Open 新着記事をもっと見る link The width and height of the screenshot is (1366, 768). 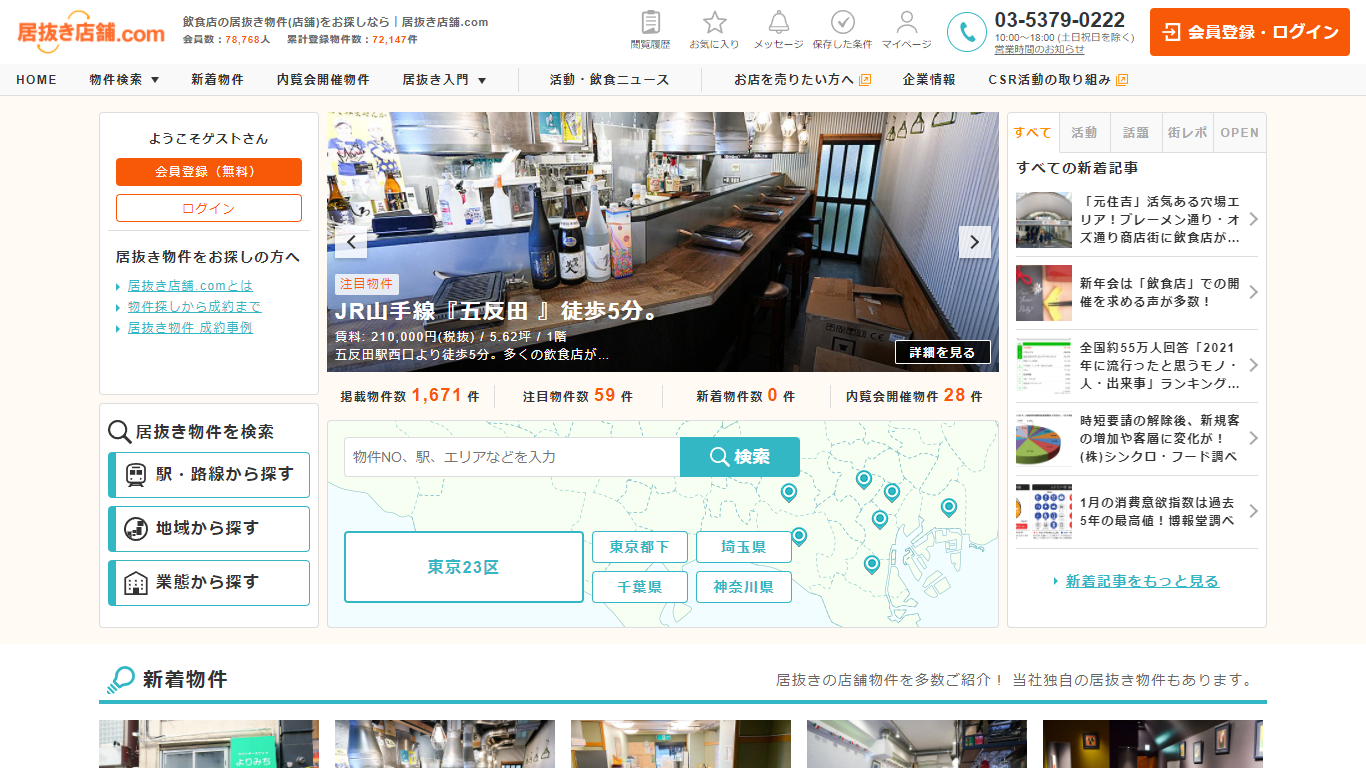click(x=1142, y=581)
